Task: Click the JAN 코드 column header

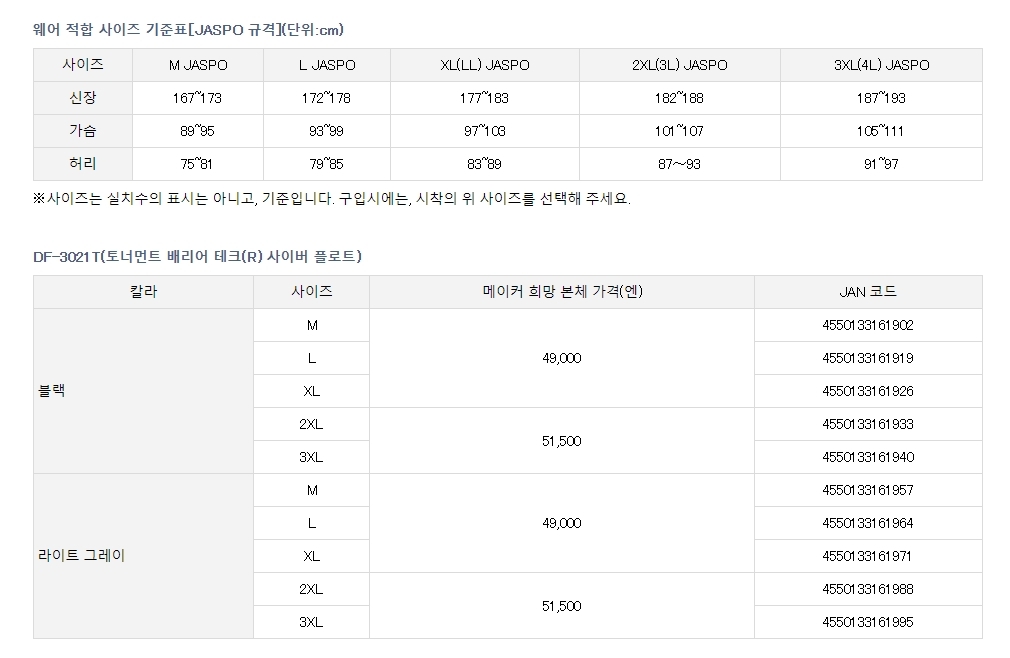Action: pyautogui.click(x=867, y=292)
